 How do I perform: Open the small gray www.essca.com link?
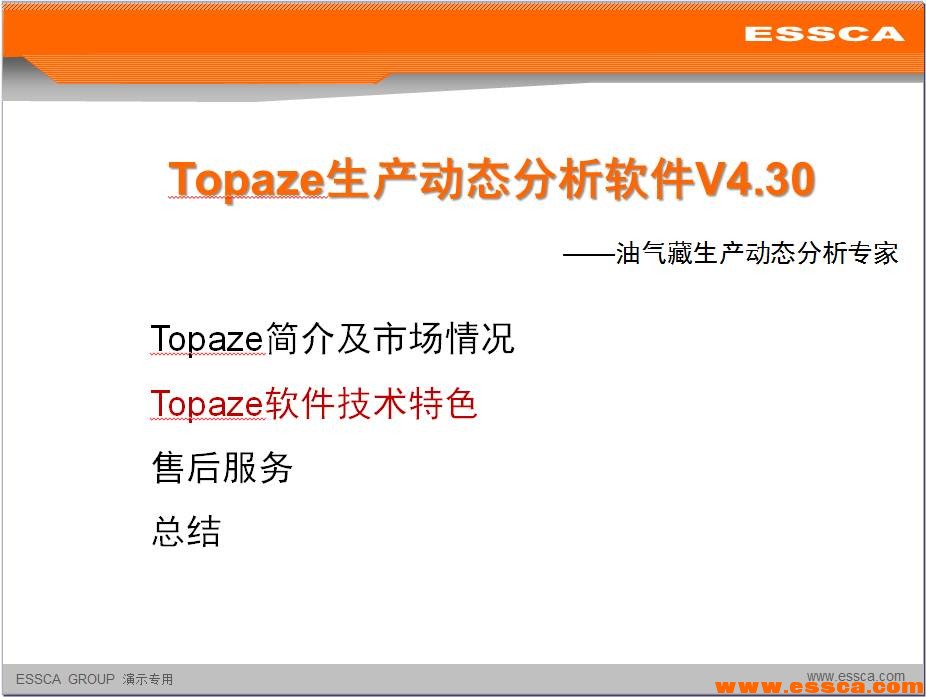click(855, 676)
